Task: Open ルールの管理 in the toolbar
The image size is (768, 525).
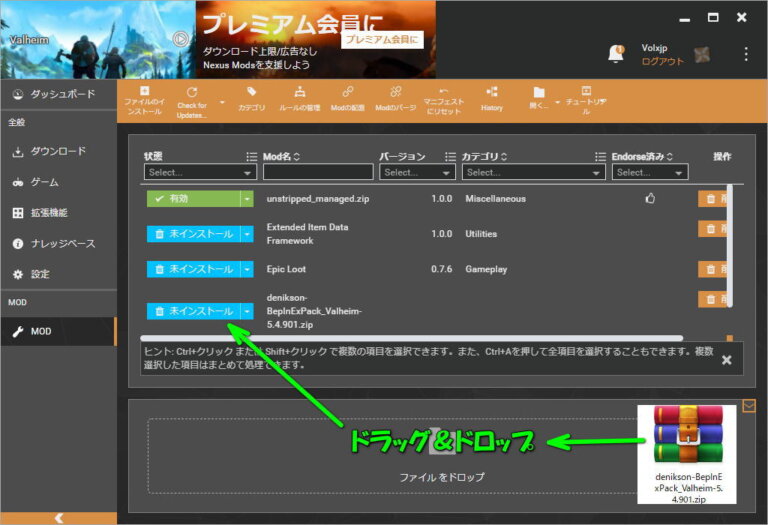Action: (x=300, y=99)
